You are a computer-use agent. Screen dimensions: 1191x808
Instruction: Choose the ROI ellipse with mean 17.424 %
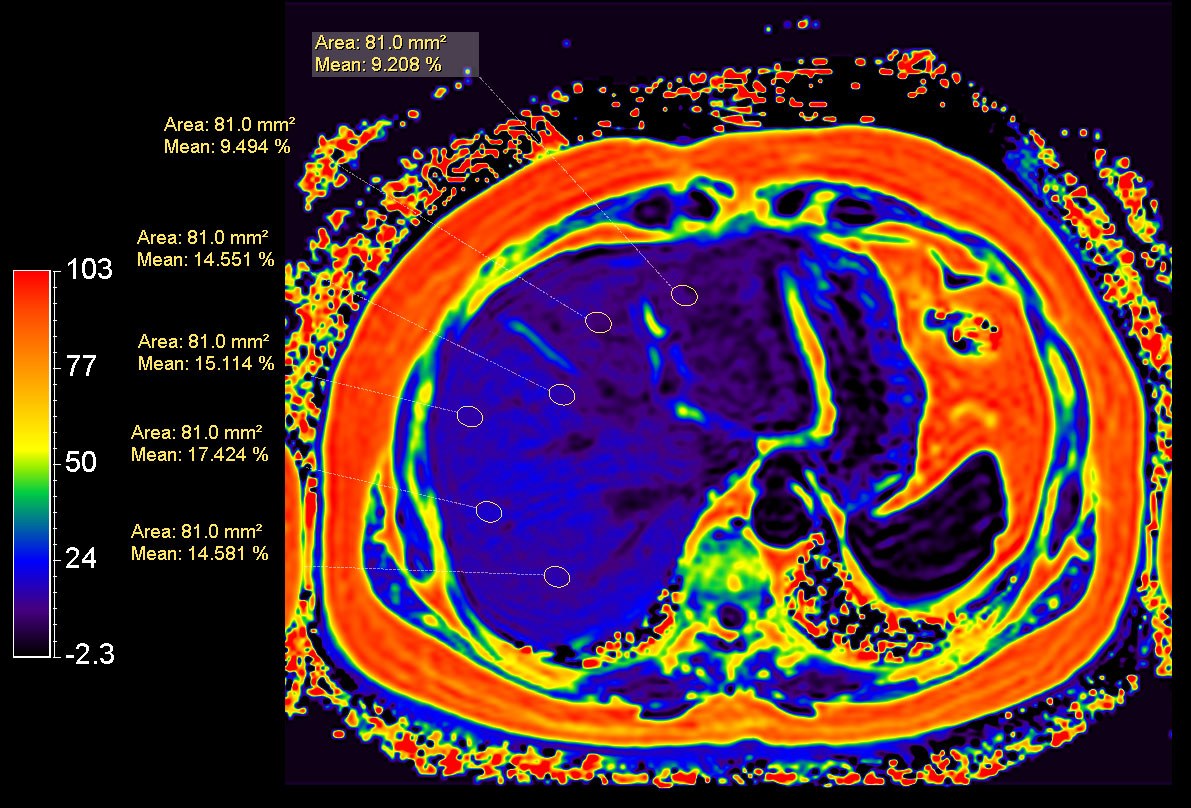[x=489, y=512]
